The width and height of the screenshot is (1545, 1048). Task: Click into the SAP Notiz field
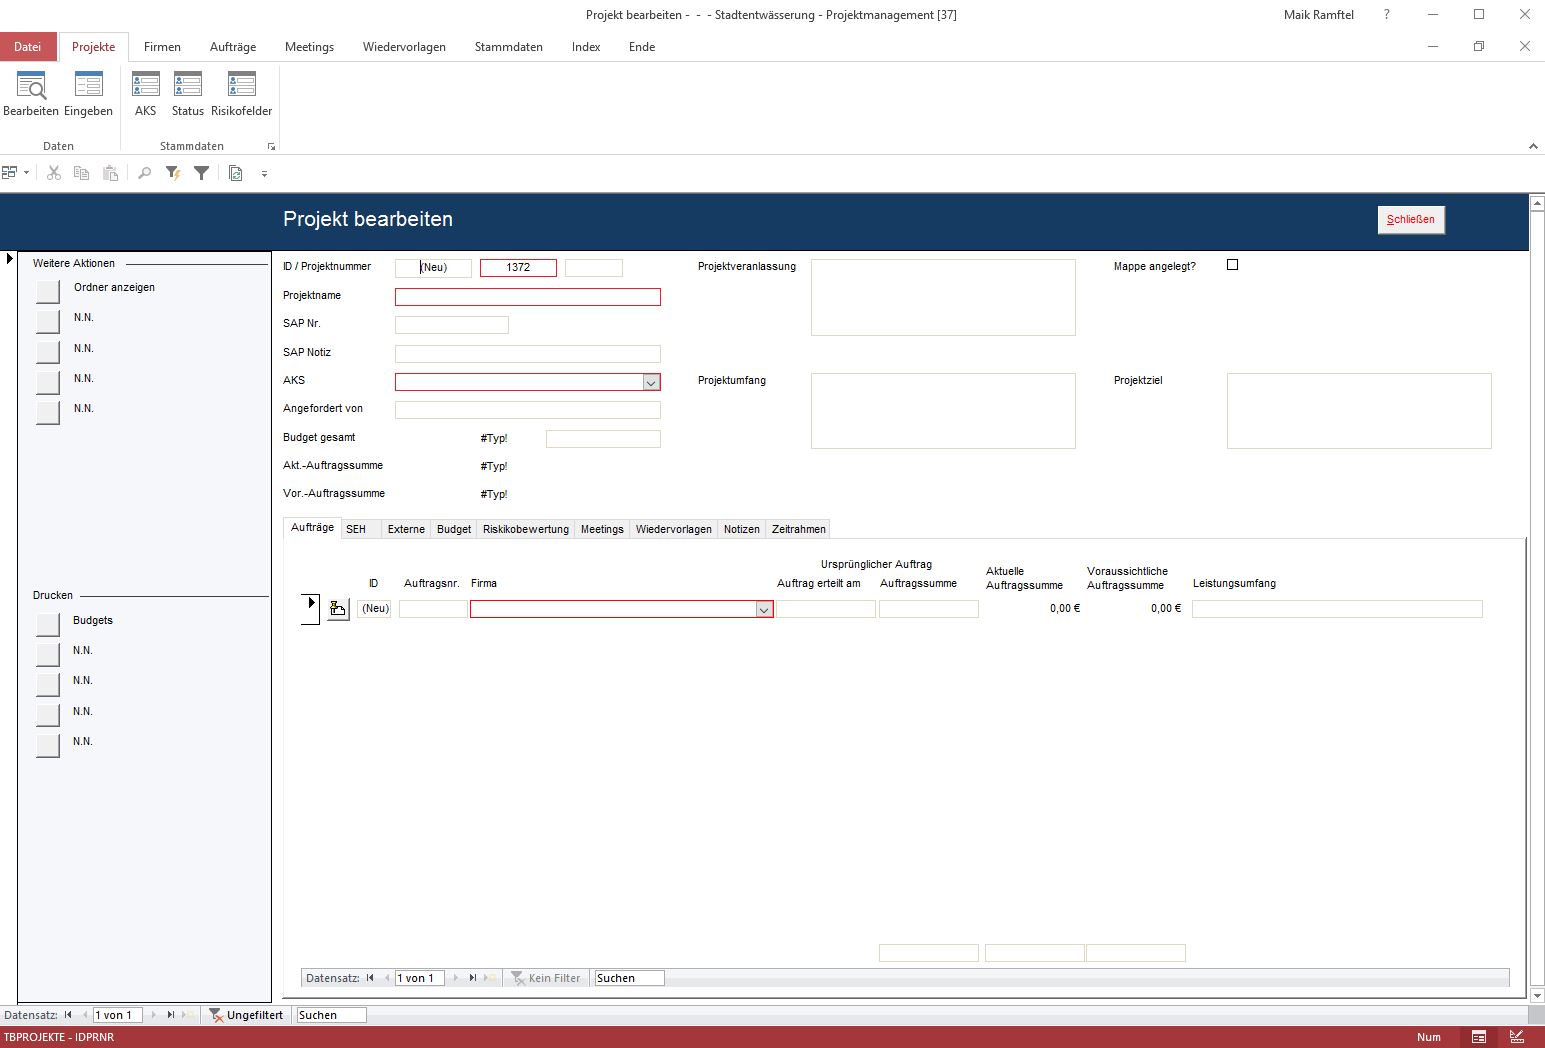point(528,353)
